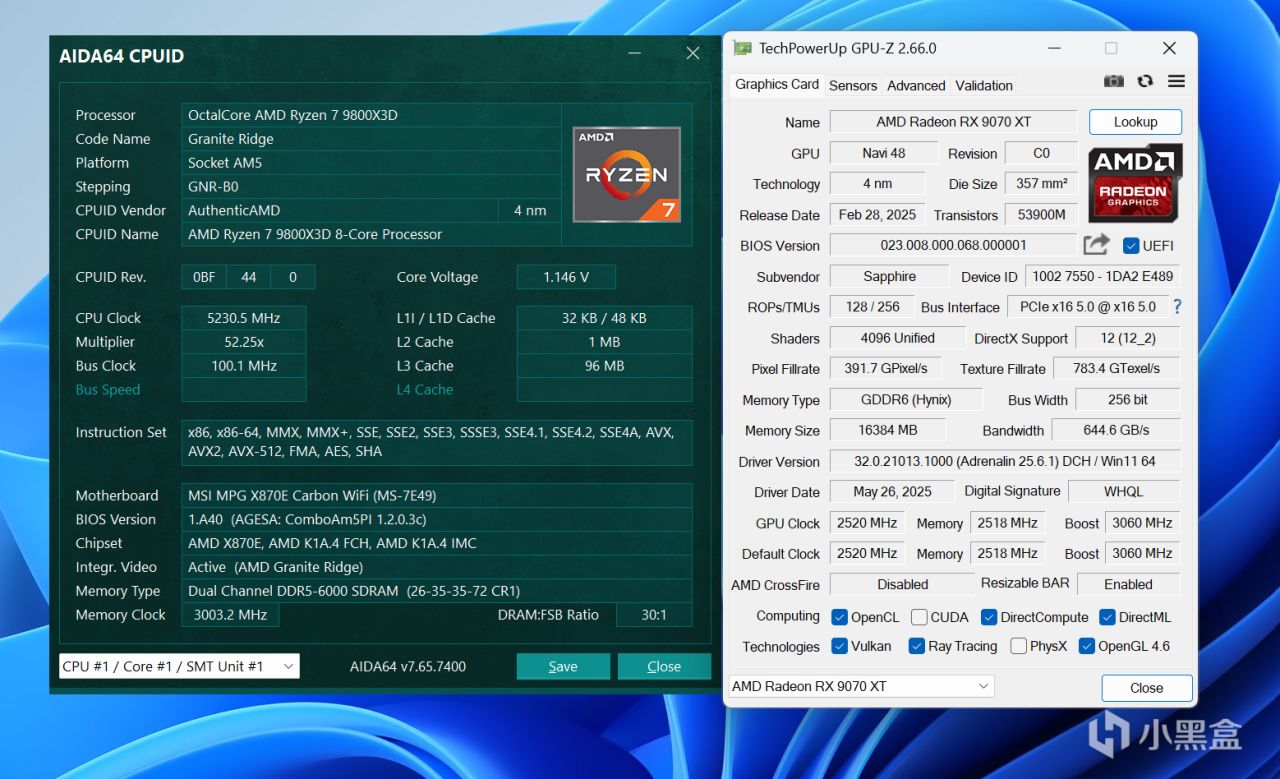The image size is (1280, 779).
Task: Click the Release Date Feb 28, 2025
Action: point(878,215)
